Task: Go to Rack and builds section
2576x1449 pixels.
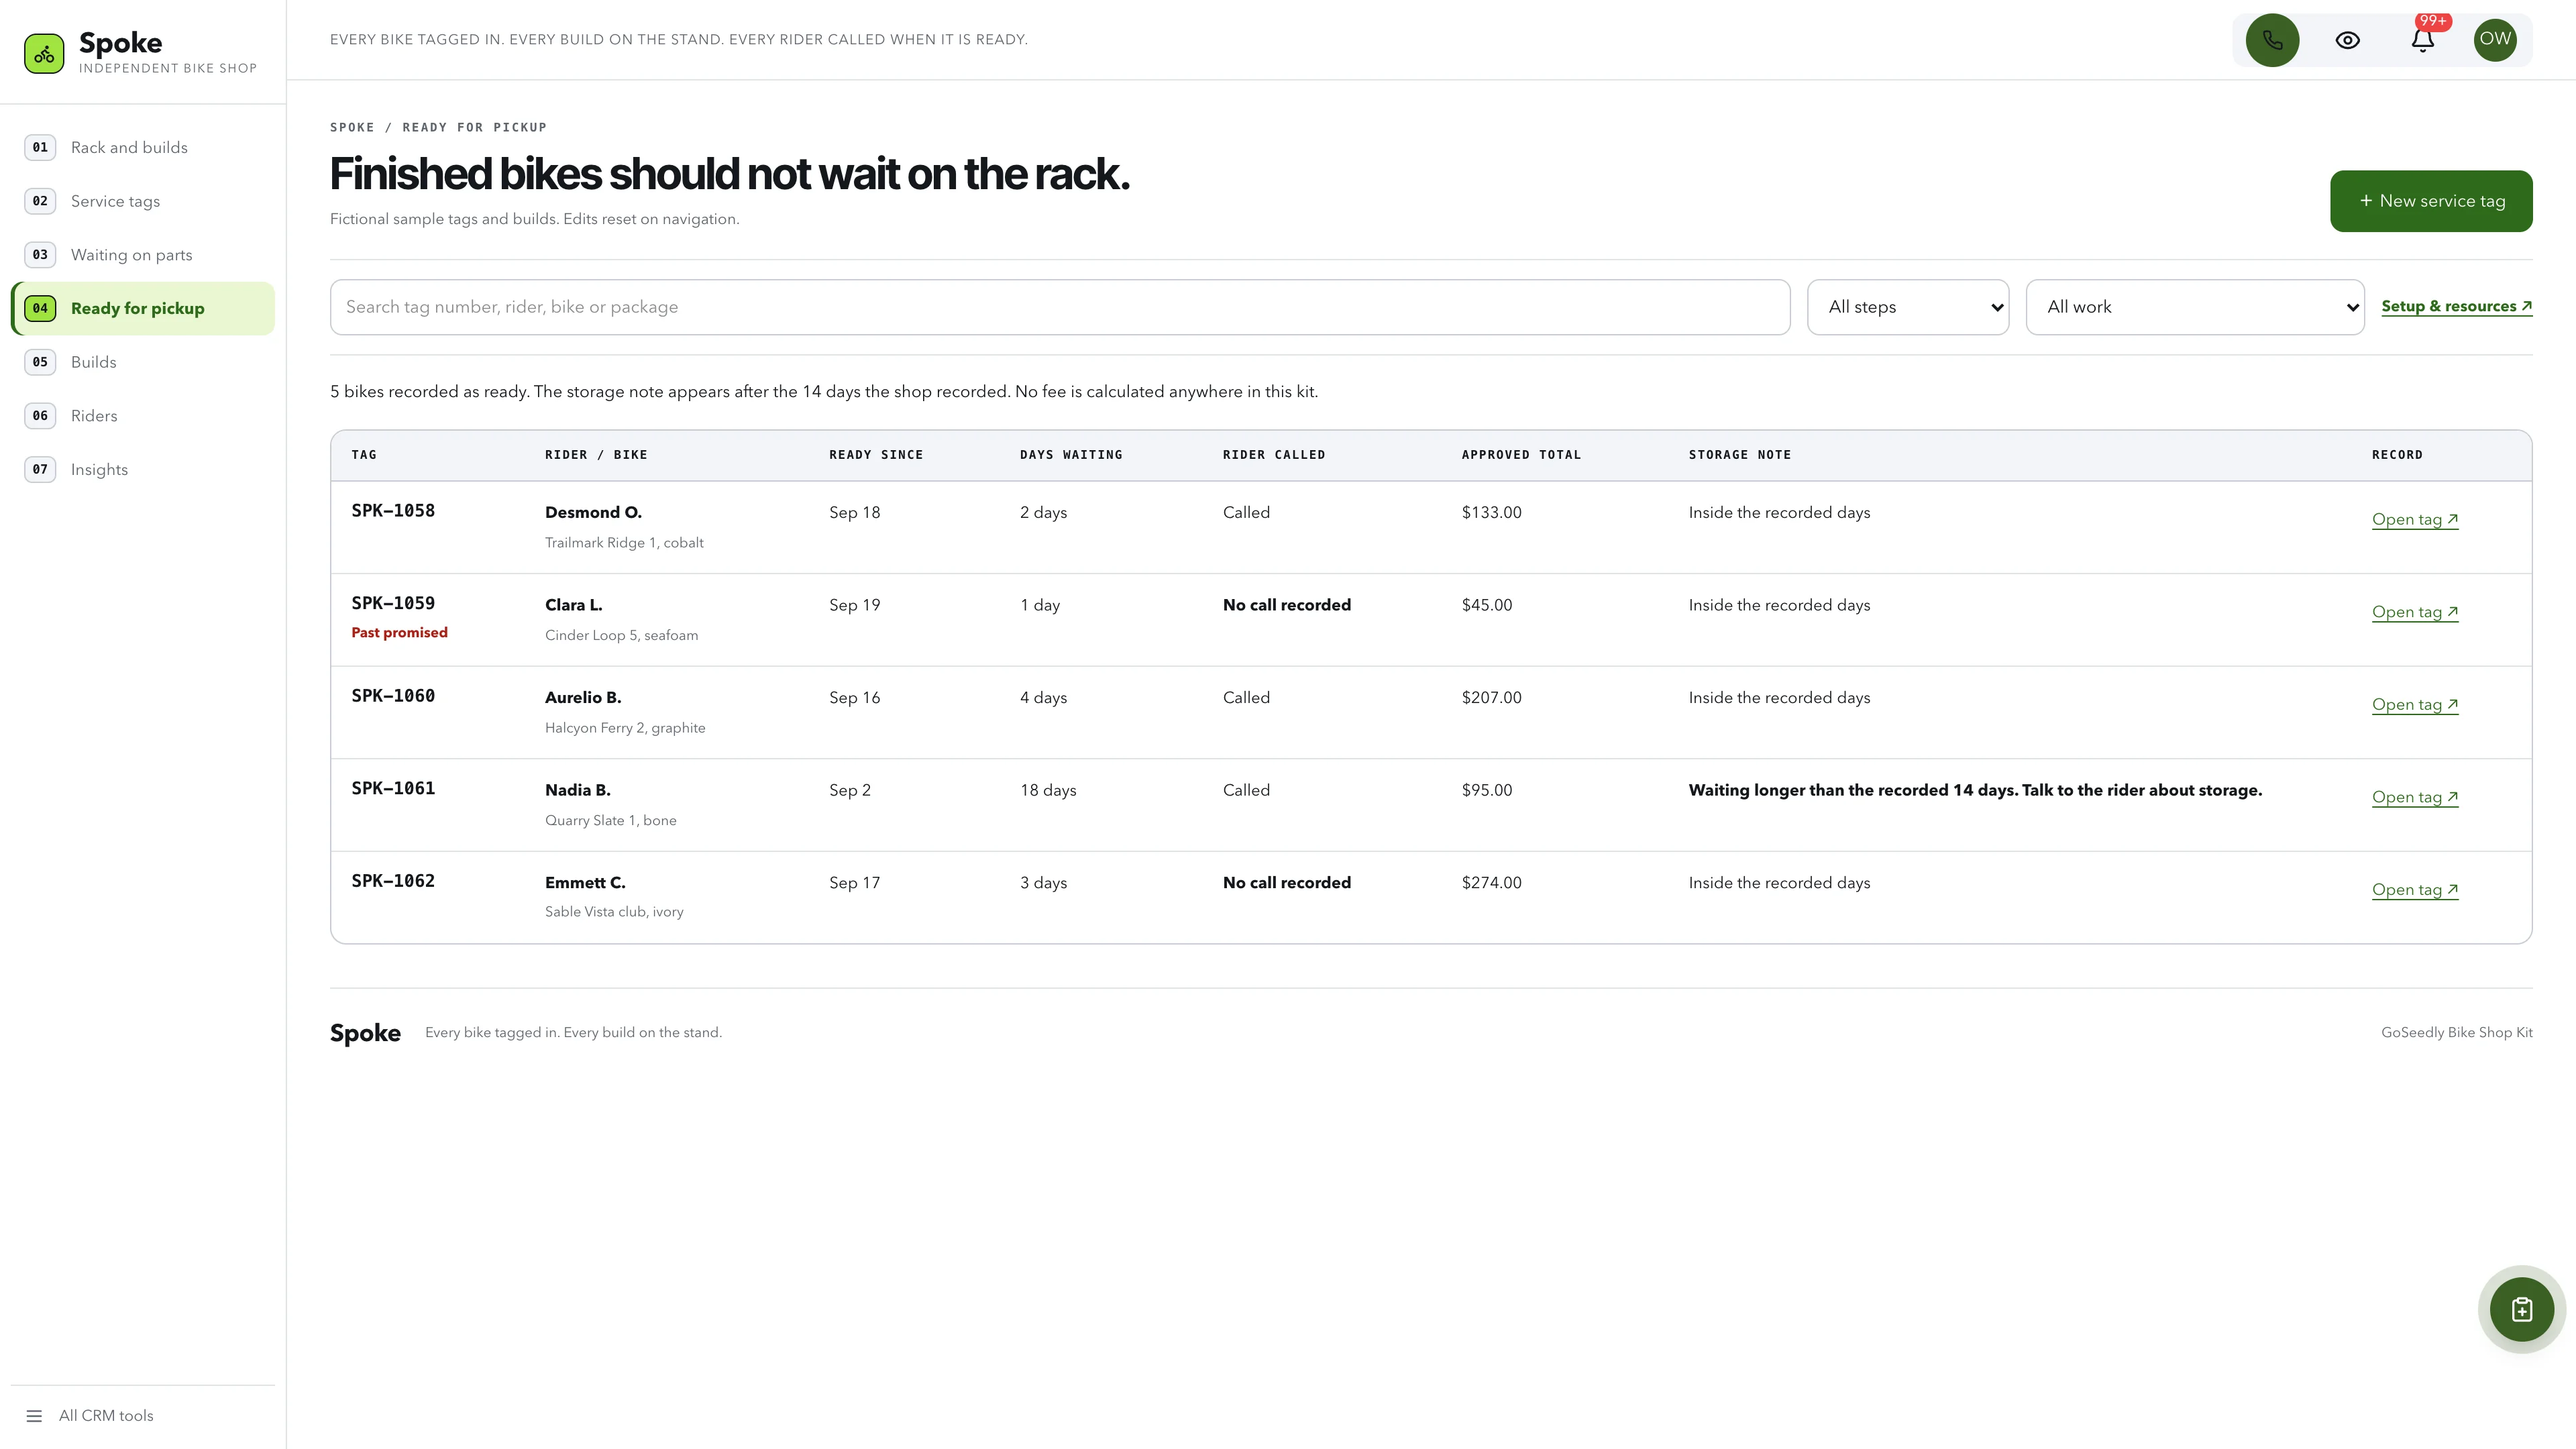Action: click(143, 147)
